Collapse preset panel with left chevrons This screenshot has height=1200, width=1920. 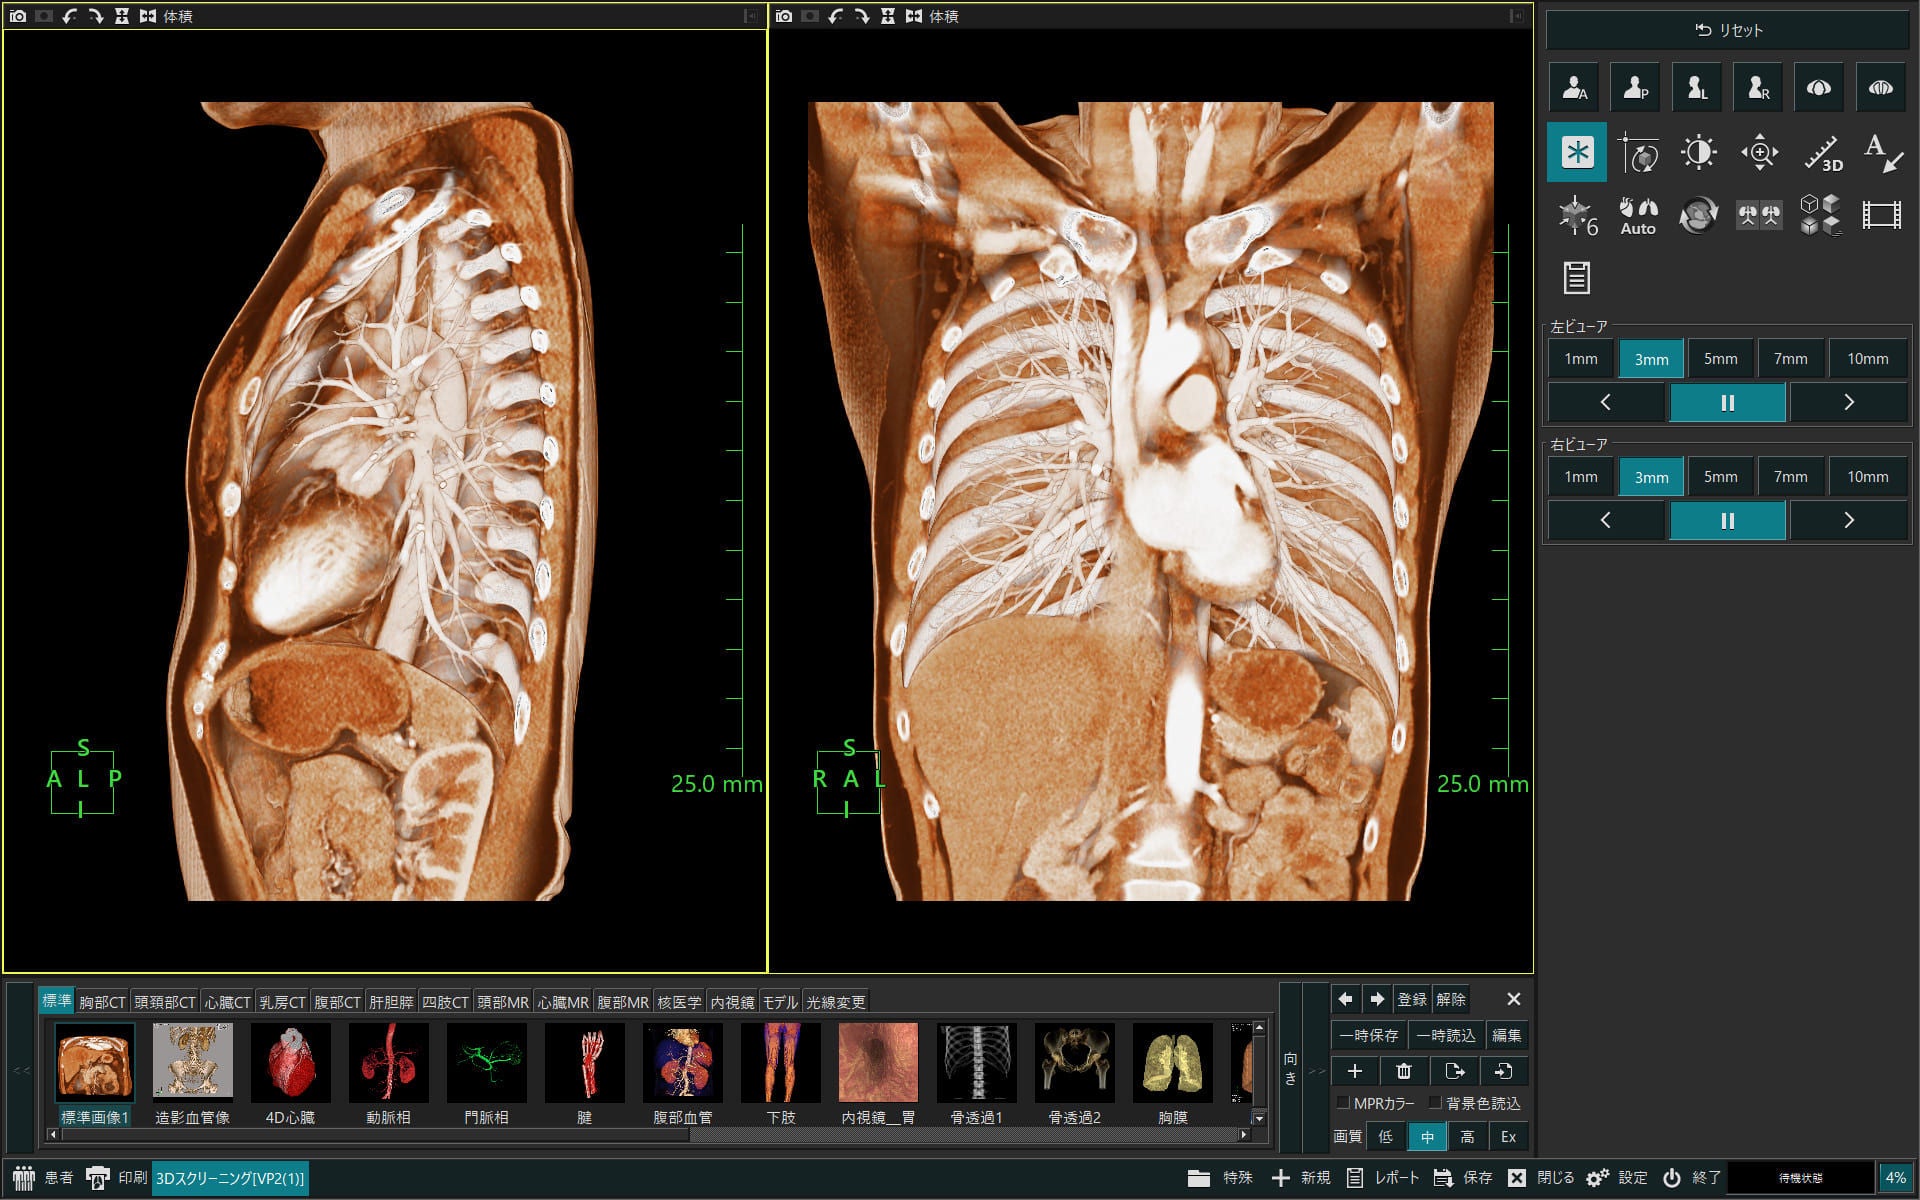click(21, 1070)
